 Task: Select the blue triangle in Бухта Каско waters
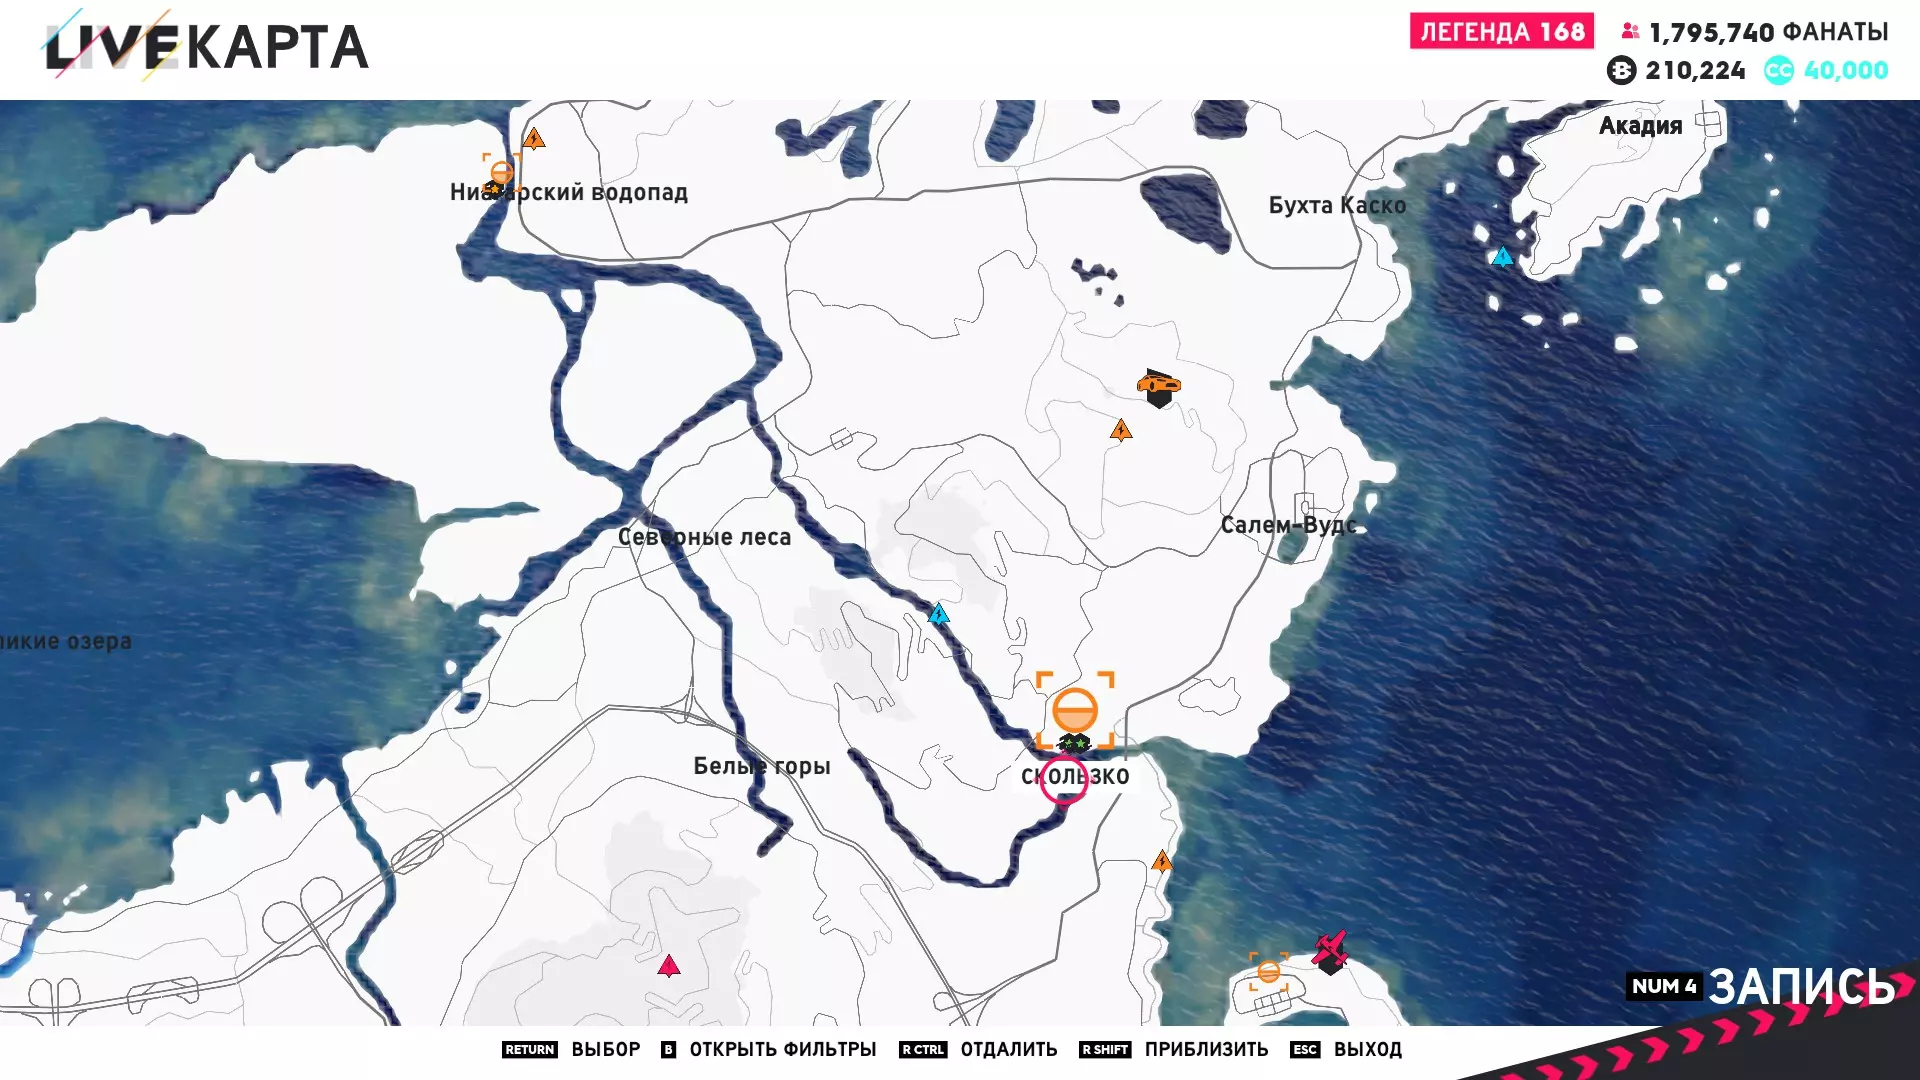[1502, 257]
